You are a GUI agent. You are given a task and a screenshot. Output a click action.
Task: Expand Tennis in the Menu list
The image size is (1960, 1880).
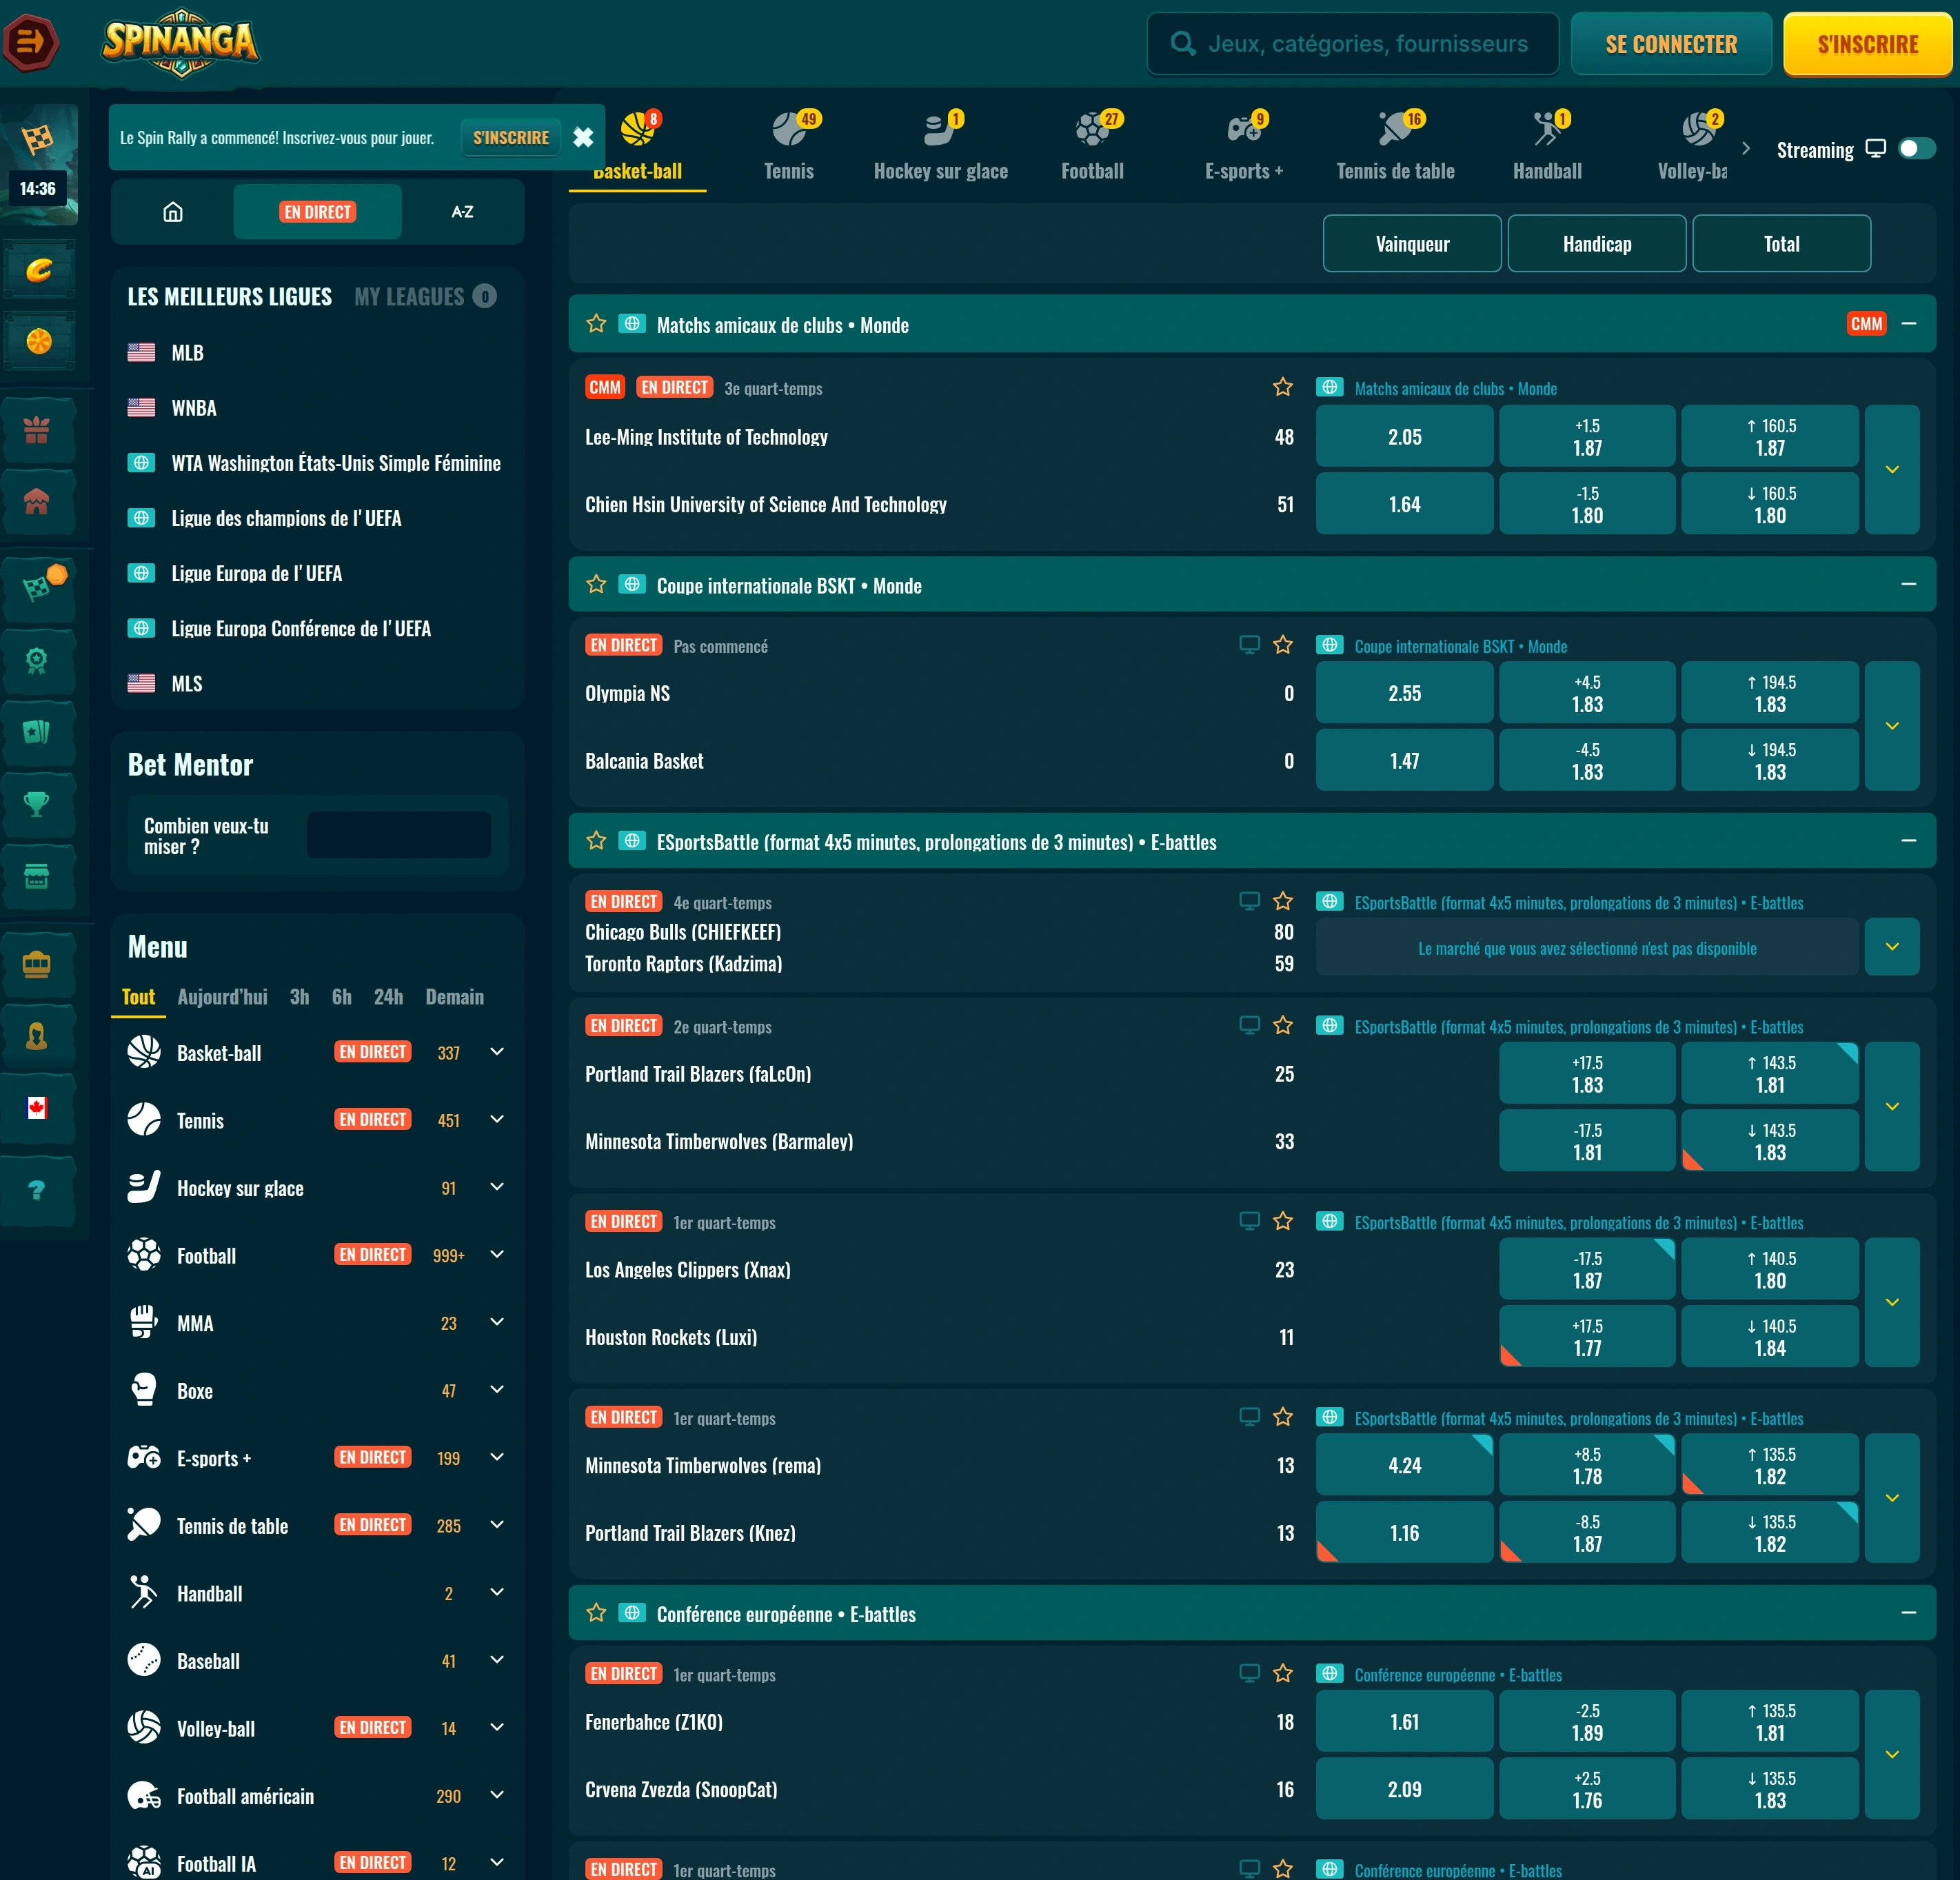click(497, 1119)
